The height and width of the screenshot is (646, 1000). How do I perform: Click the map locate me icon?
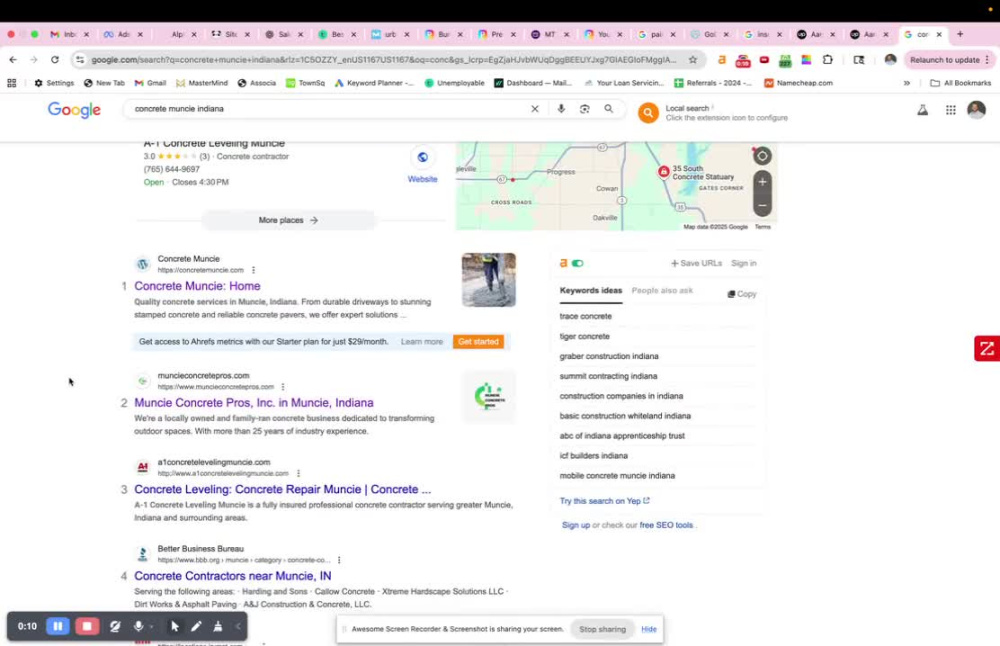click(762, 156)
